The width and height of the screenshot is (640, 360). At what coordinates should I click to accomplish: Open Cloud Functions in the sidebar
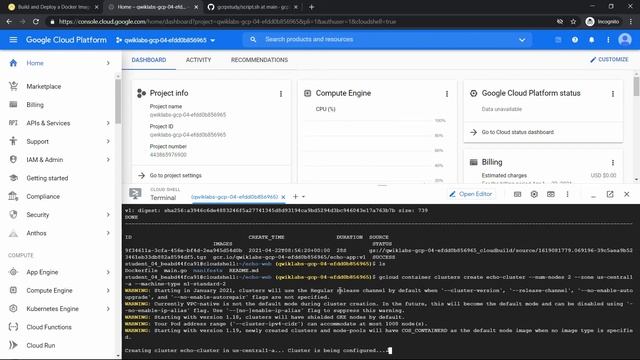point(49,327)
